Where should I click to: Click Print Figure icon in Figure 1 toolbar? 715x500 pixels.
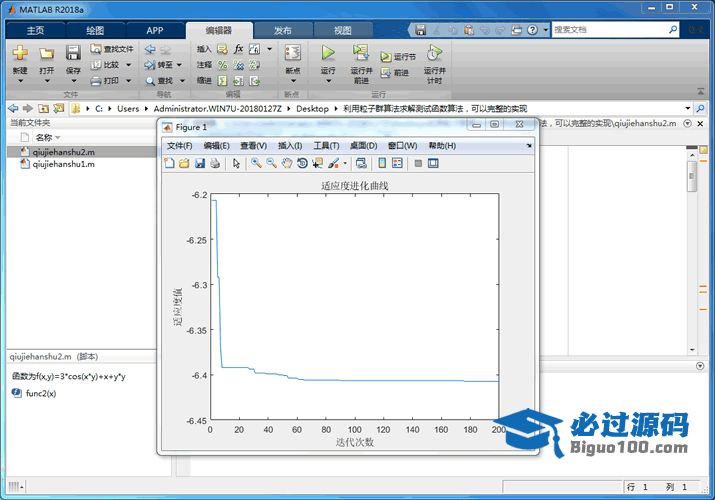pos(215,163)
